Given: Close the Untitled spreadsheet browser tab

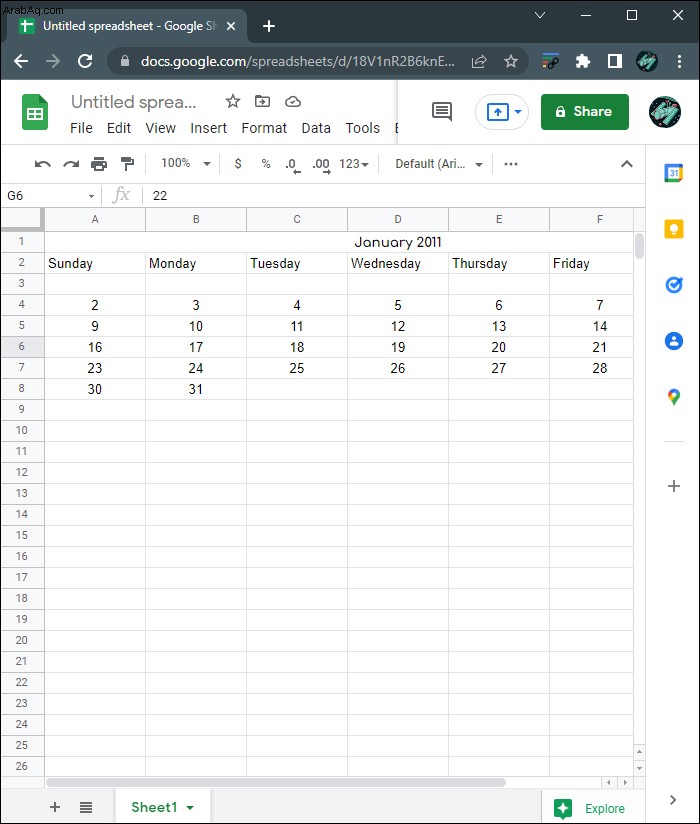Looking at the screenshot, I should click(231, 26).
